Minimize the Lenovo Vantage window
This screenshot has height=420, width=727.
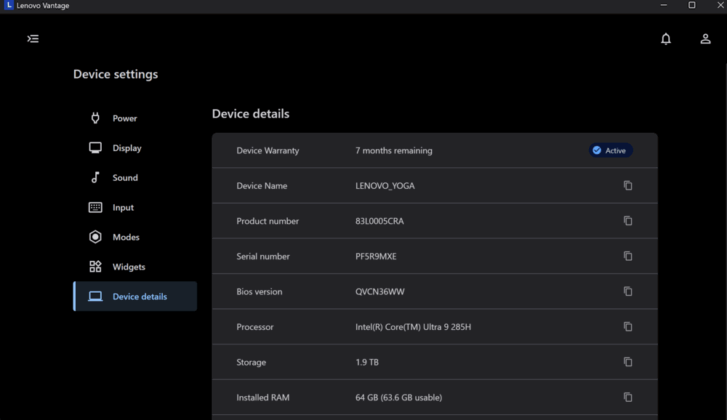point(663,5)
